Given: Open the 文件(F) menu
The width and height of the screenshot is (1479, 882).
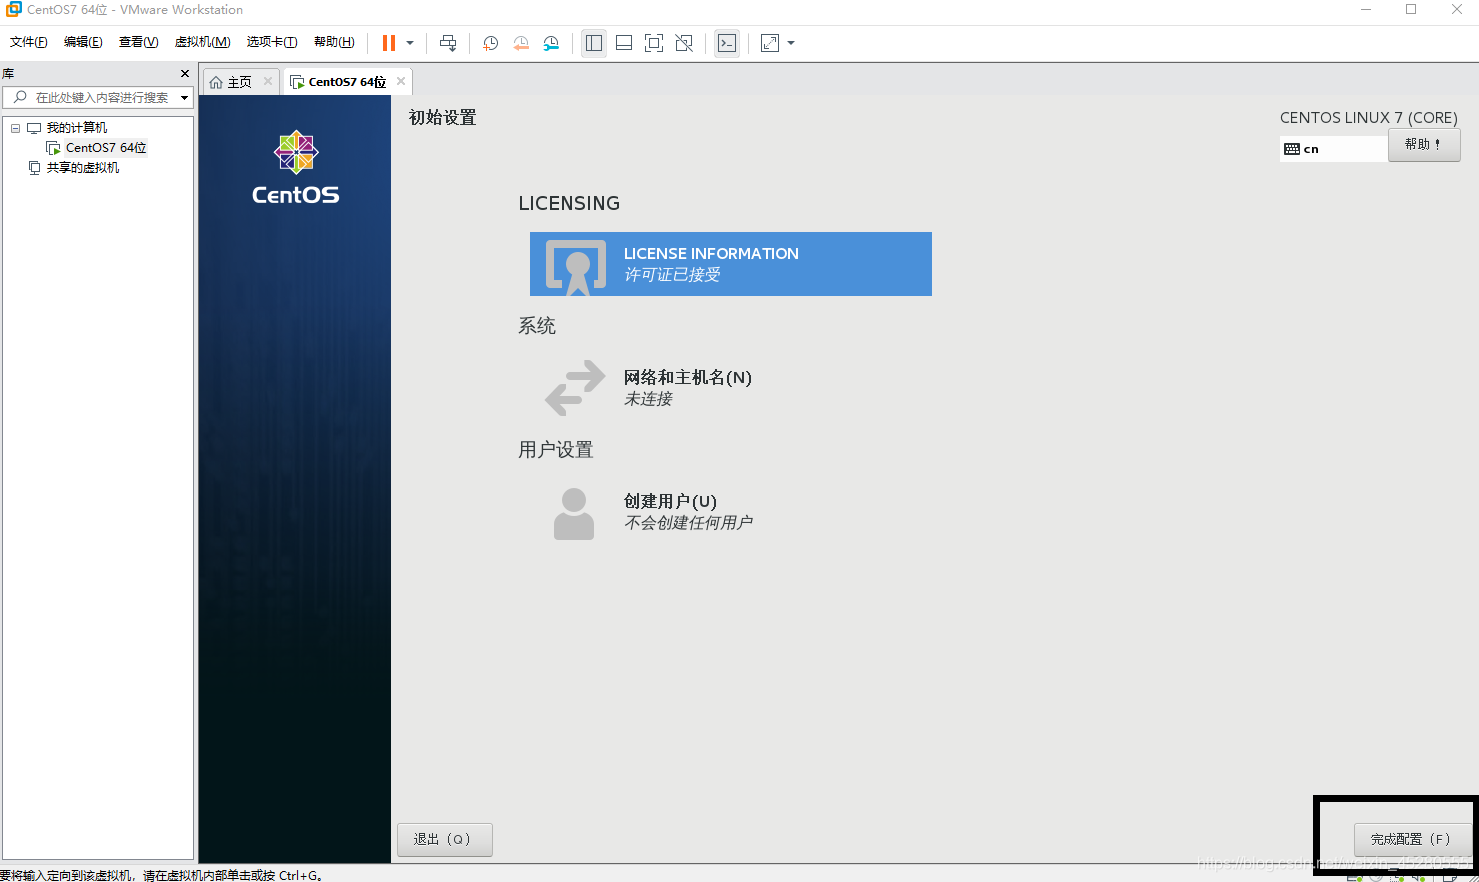Looking at the screenshot, I should [29, 42].
